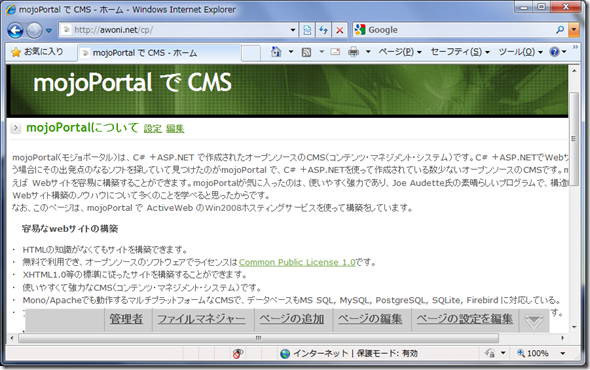Expand the feeds dropdown arrow

(x=321, y=52)
